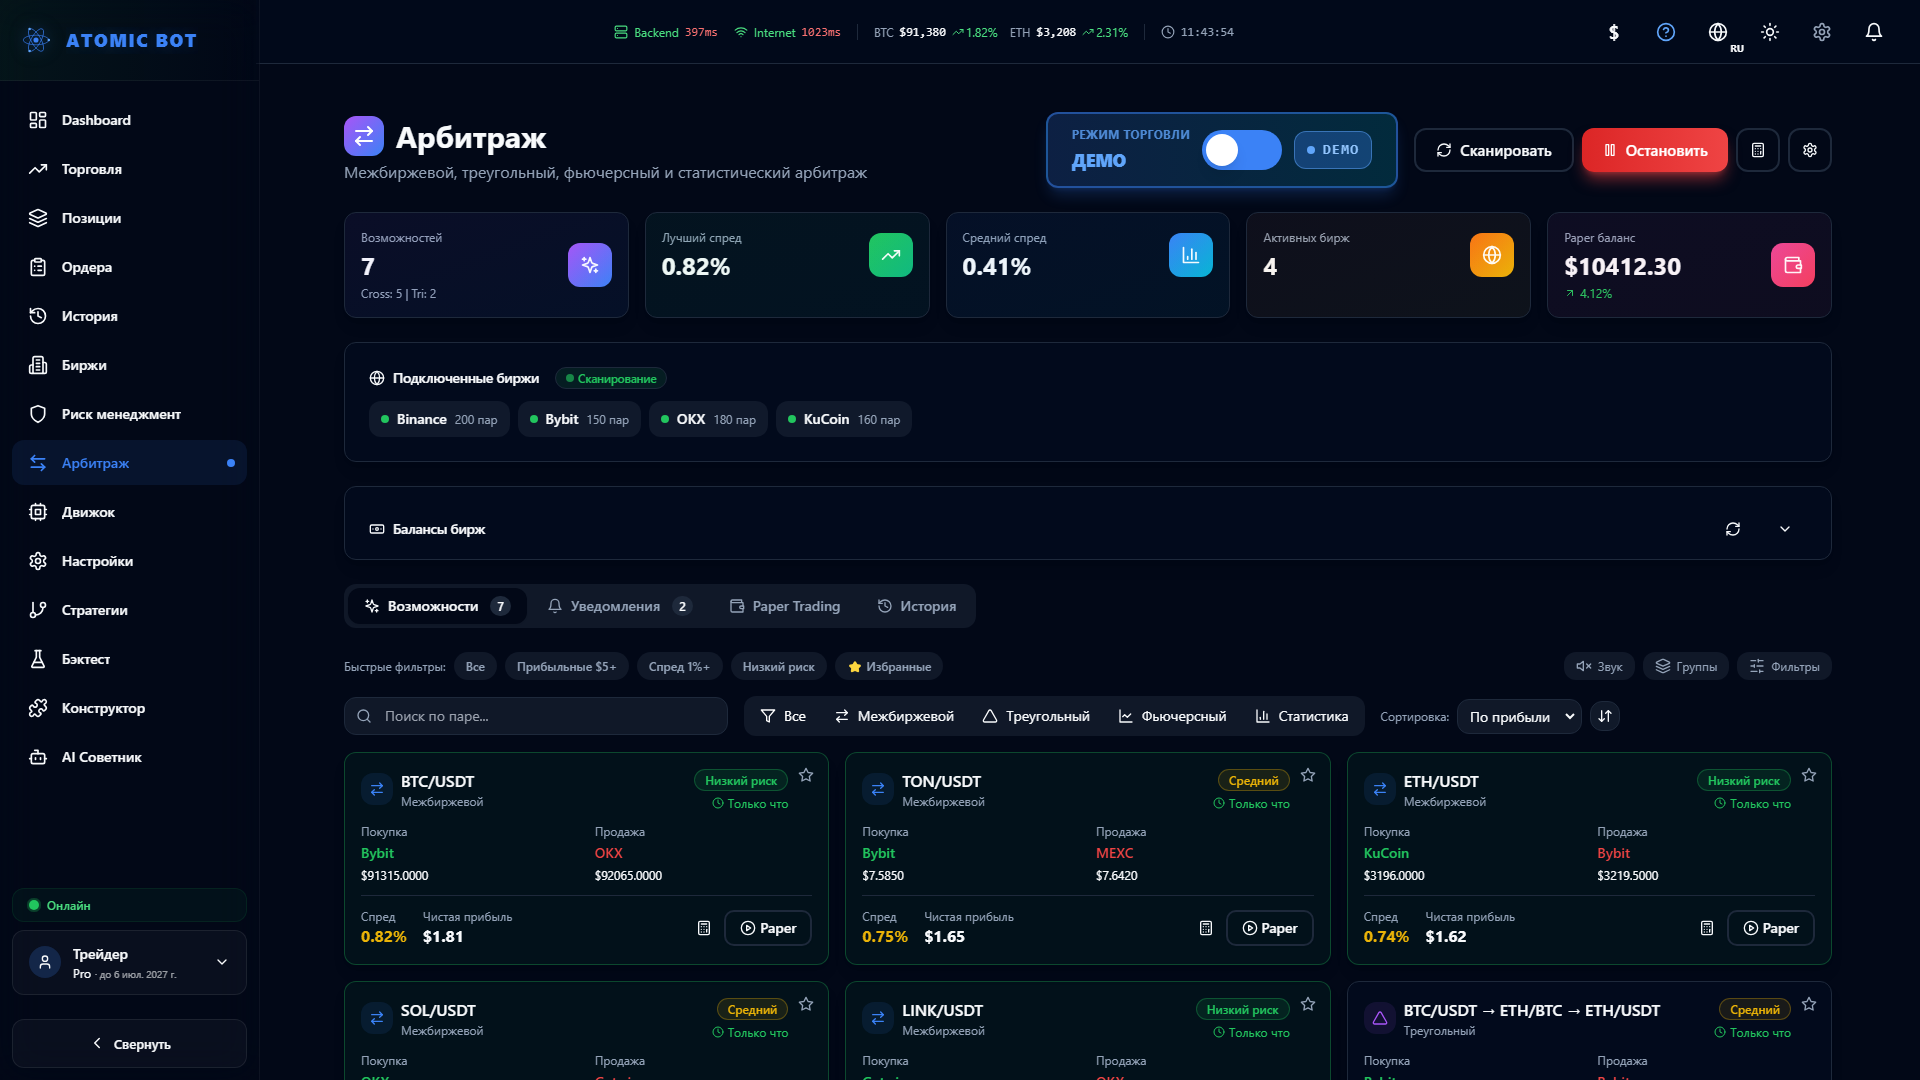This screenshot has height=1080, width=1920.
Task: Enable the Избранные quick filter
Action: point(889,666)
